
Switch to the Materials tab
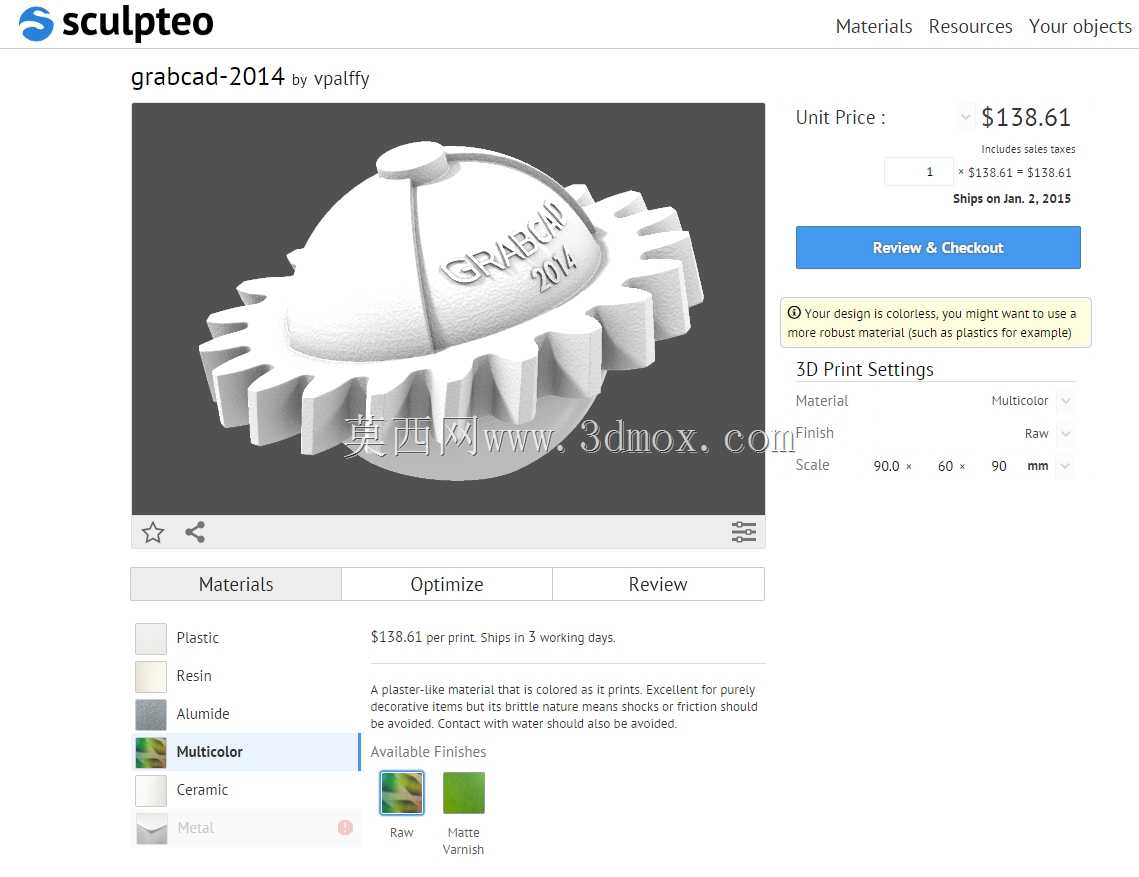tap(236, 584)
